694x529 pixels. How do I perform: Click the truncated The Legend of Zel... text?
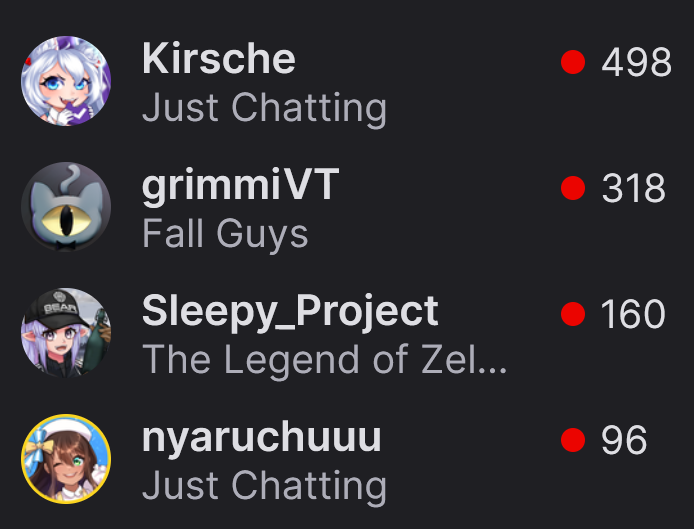(324, 360)
